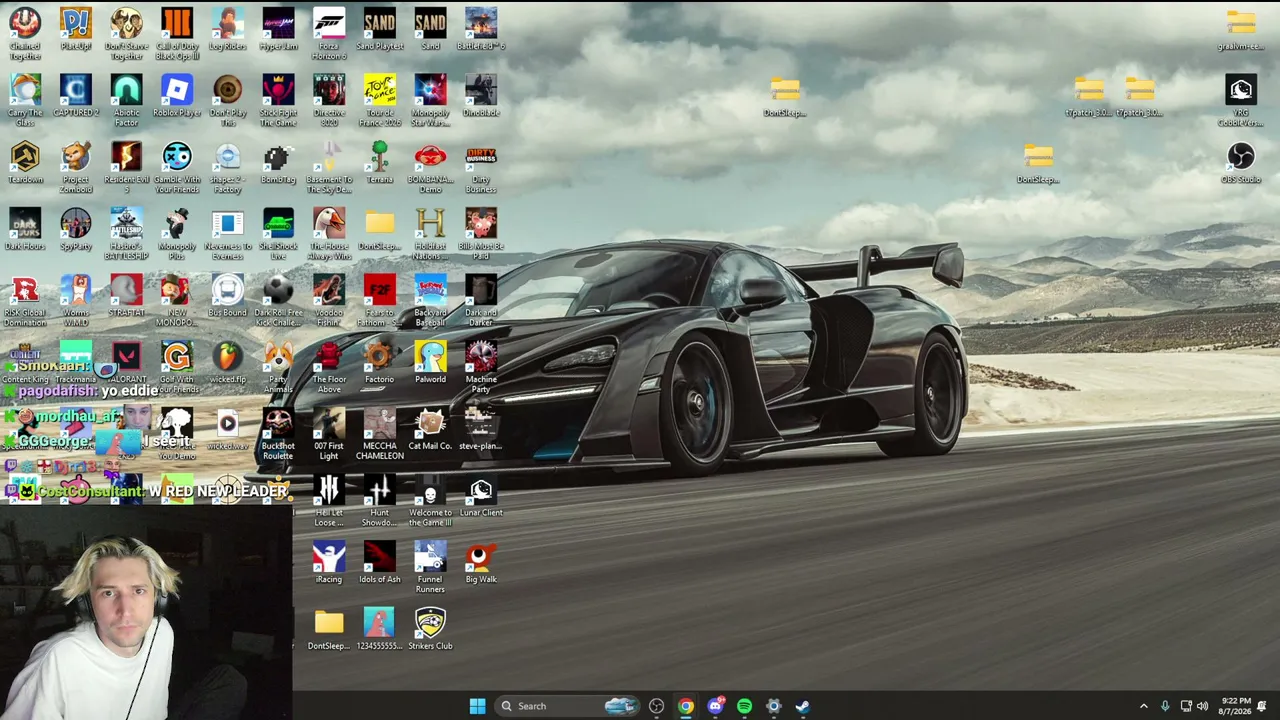
Task: Click the Palworld desktop icon
Action: (430, 364)
